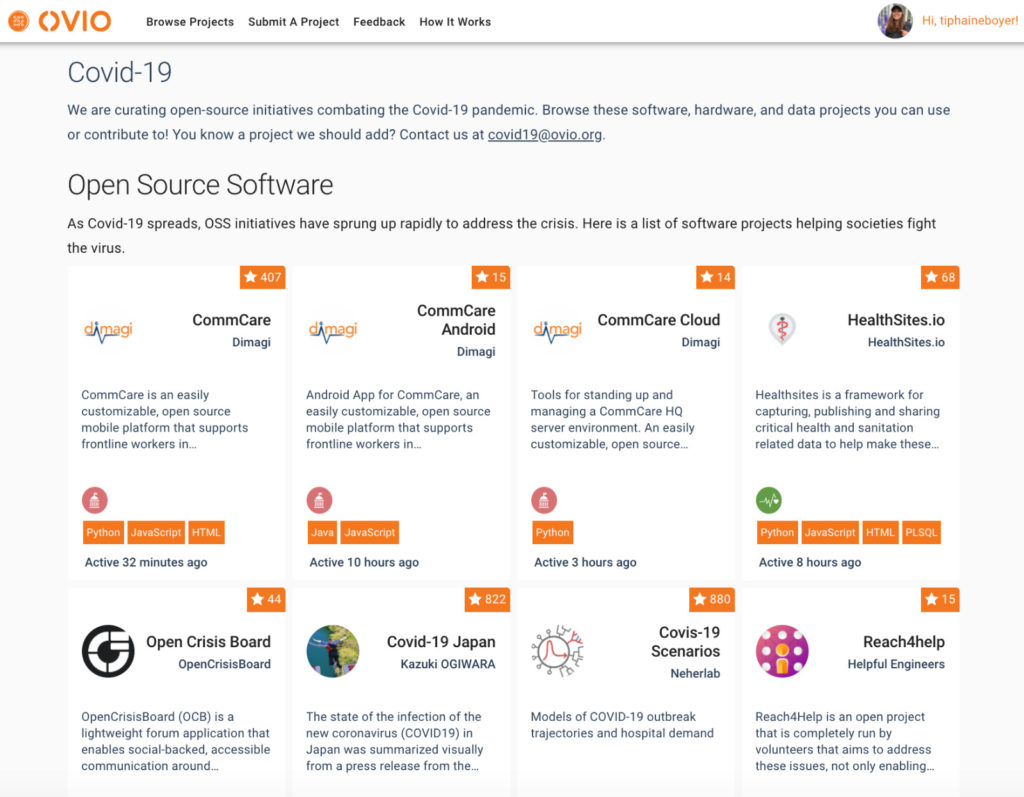Click the green health badge on HealthSites.io card
Screen dimensions: 1024x797
click(769, 500)
